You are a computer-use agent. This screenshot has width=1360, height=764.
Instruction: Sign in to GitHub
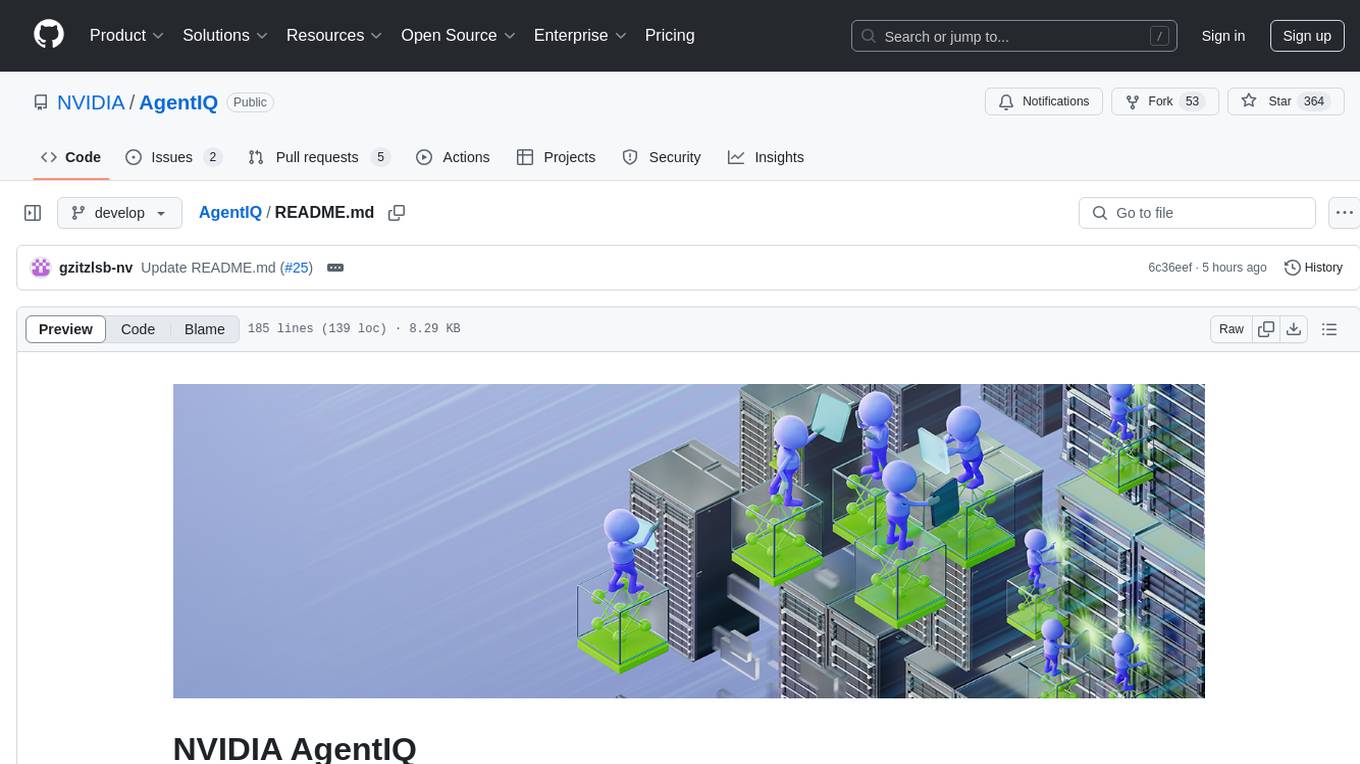[1223, 36]
